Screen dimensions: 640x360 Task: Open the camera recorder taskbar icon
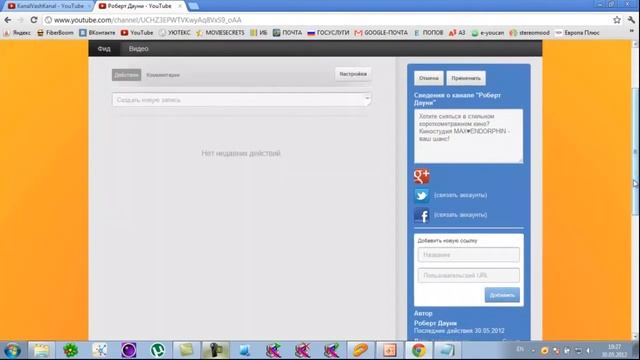click(216, 350)
